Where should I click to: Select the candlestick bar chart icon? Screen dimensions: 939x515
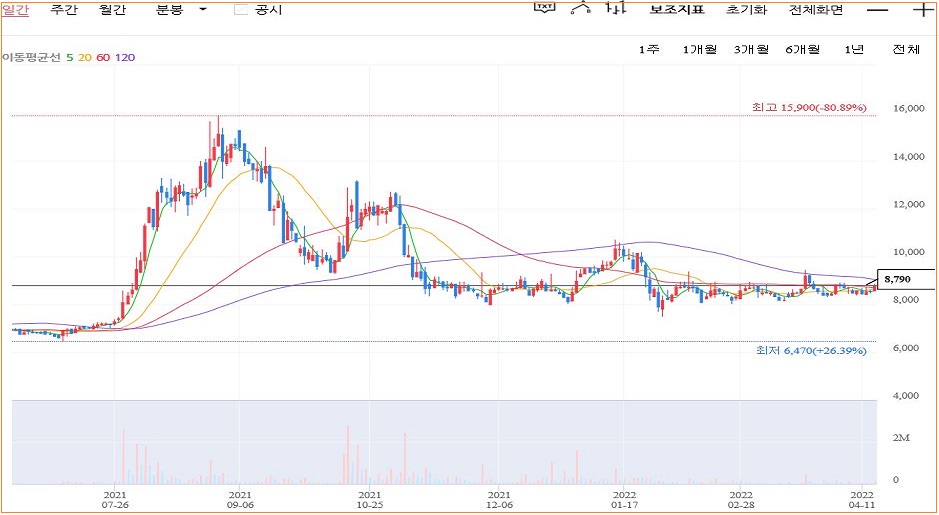pyautogui.click(x=616, y=9)
